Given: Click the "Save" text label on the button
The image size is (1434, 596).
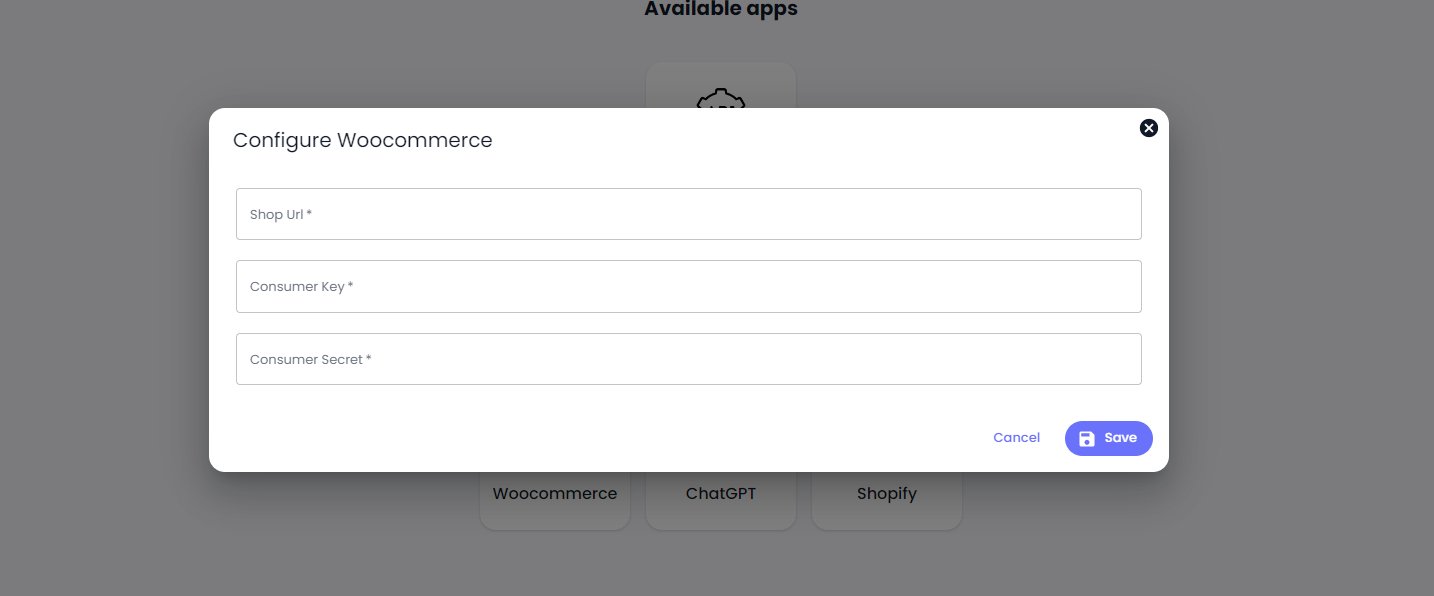Looking at the screenshot, I should tap(1120, 438).
